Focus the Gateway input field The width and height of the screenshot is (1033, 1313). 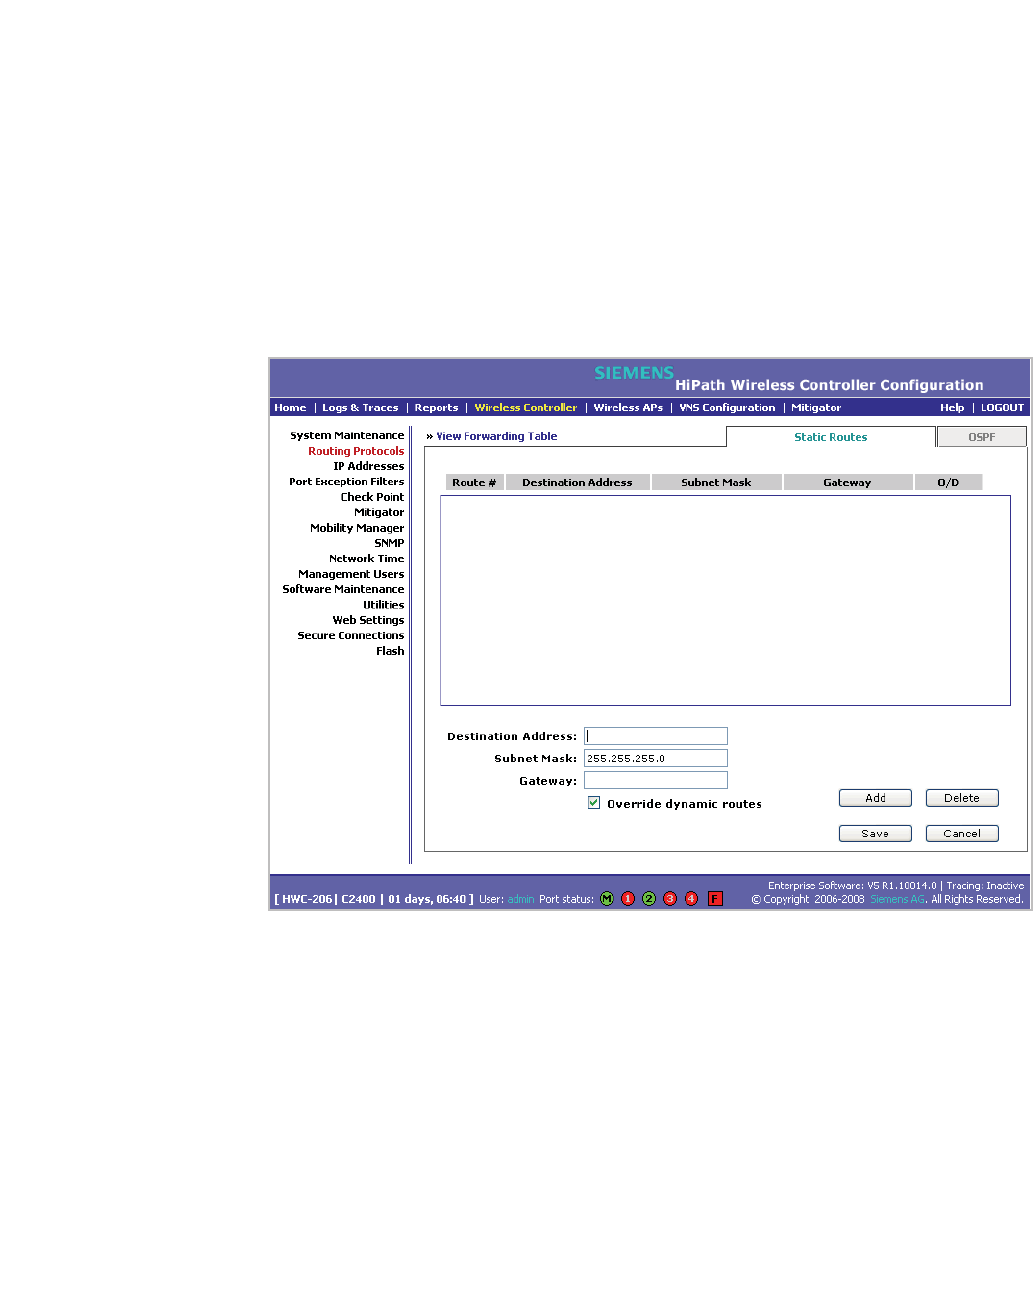(x=656, y=780)
